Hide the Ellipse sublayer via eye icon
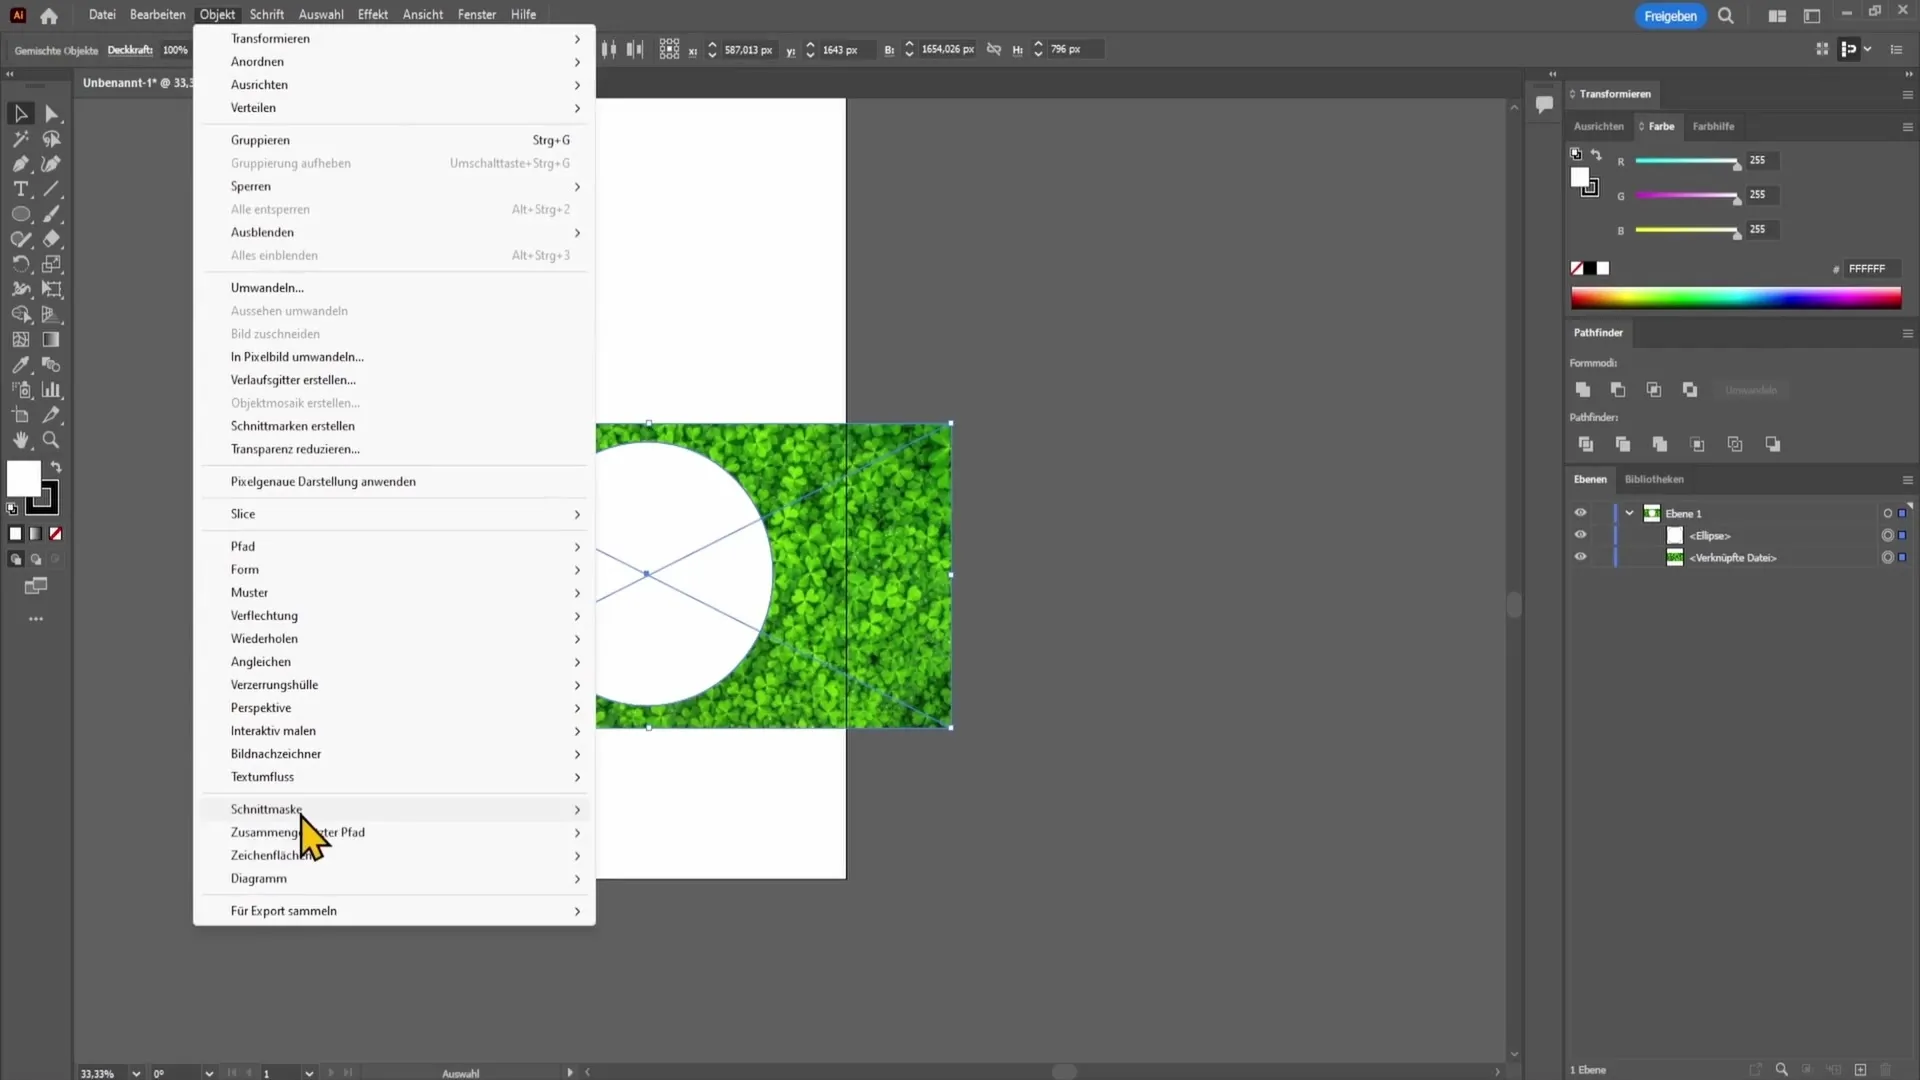 point(1580,535)
